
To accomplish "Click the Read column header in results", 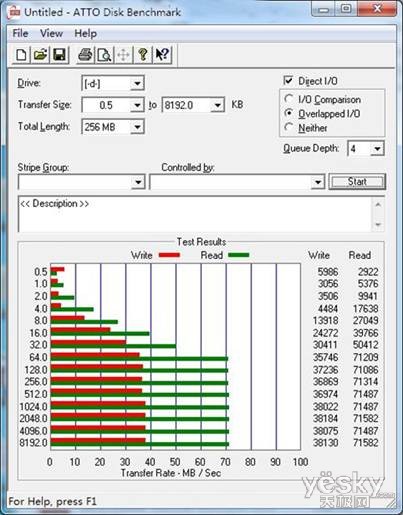I will coord(360,255).
